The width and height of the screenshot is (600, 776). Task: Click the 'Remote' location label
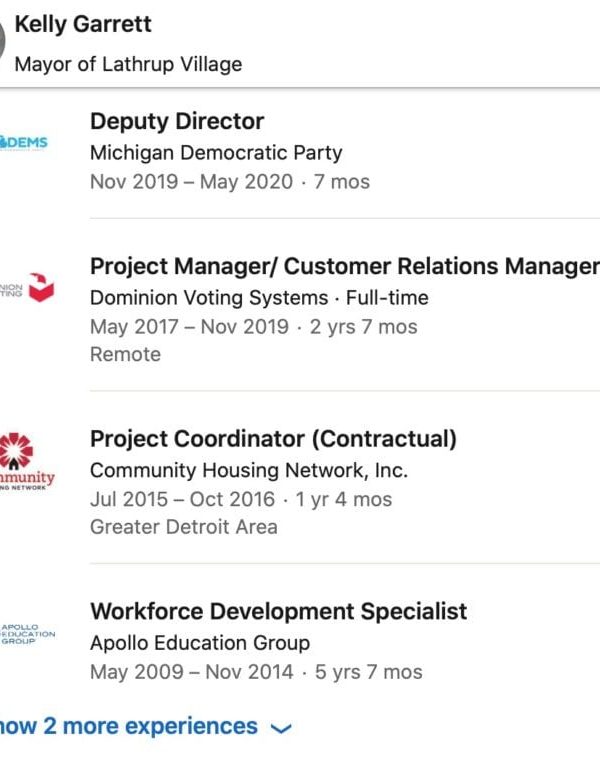coord(125,354)
